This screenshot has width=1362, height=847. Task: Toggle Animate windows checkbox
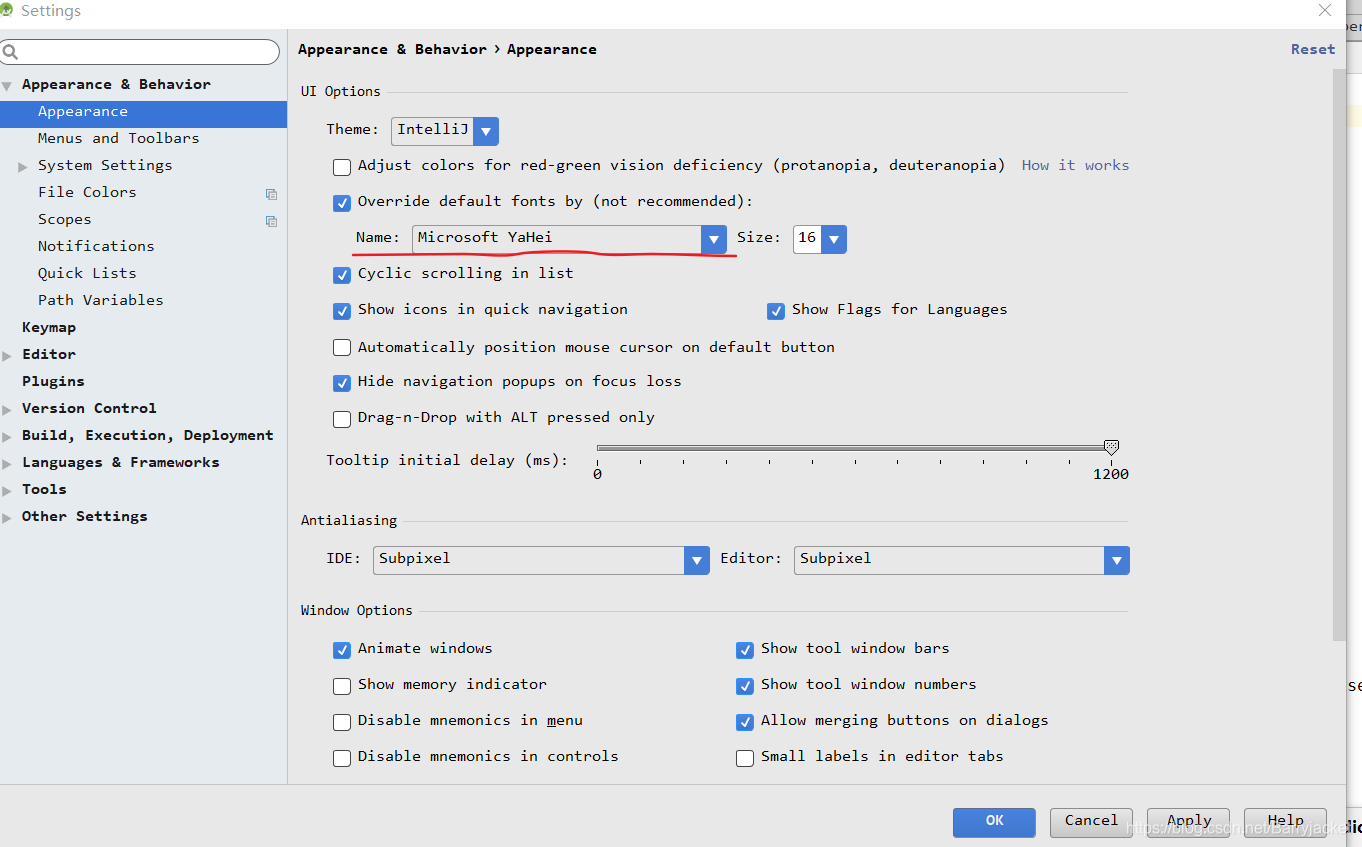(342, 650)
